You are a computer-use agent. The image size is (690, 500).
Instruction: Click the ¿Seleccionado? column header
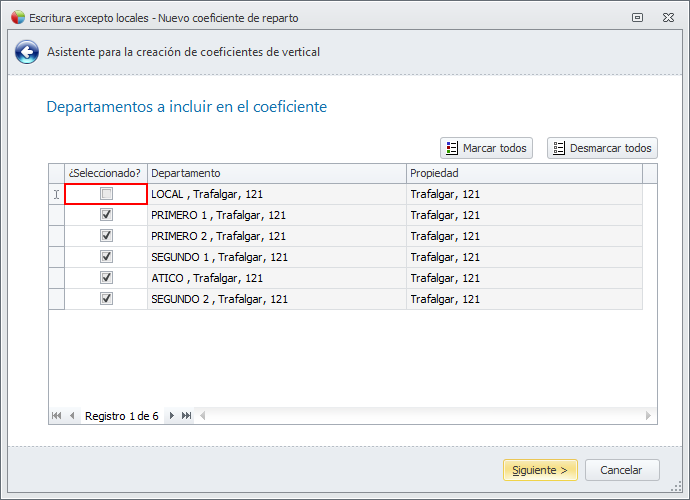pyautogui.click(x=106, y=173)
